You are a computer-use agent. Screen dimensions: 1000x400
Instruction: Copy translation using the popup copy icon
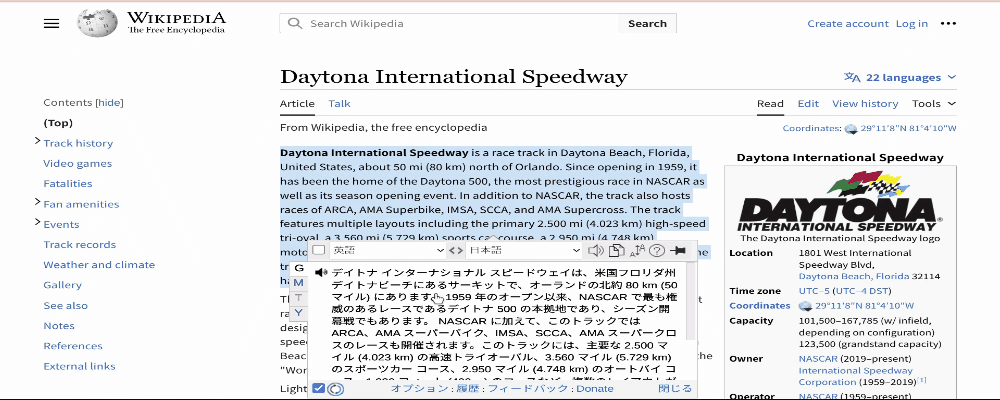(x=615, y=251)
